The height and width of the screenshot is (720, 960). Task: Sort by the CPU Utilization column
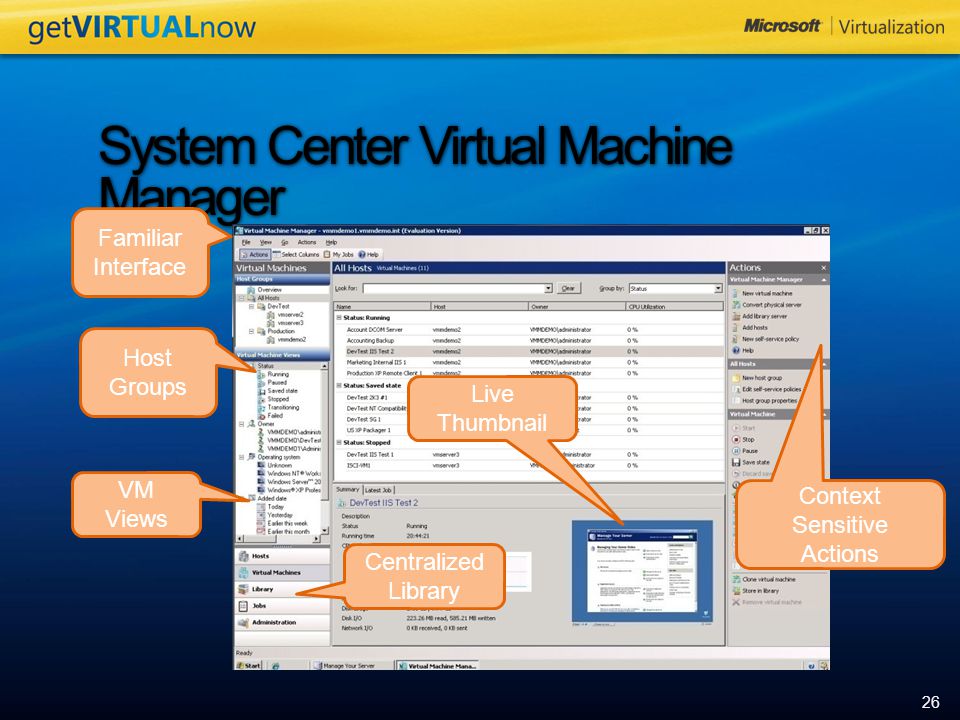pos(673,306)
